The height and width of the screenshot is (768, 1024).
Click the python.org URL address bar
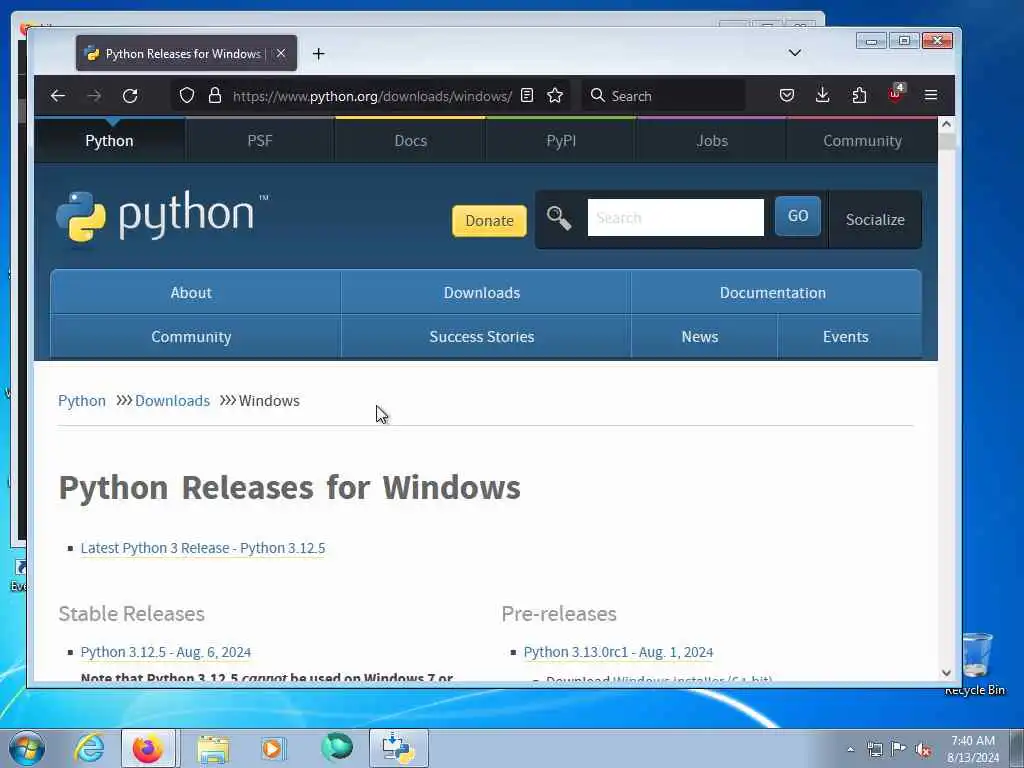372,96
